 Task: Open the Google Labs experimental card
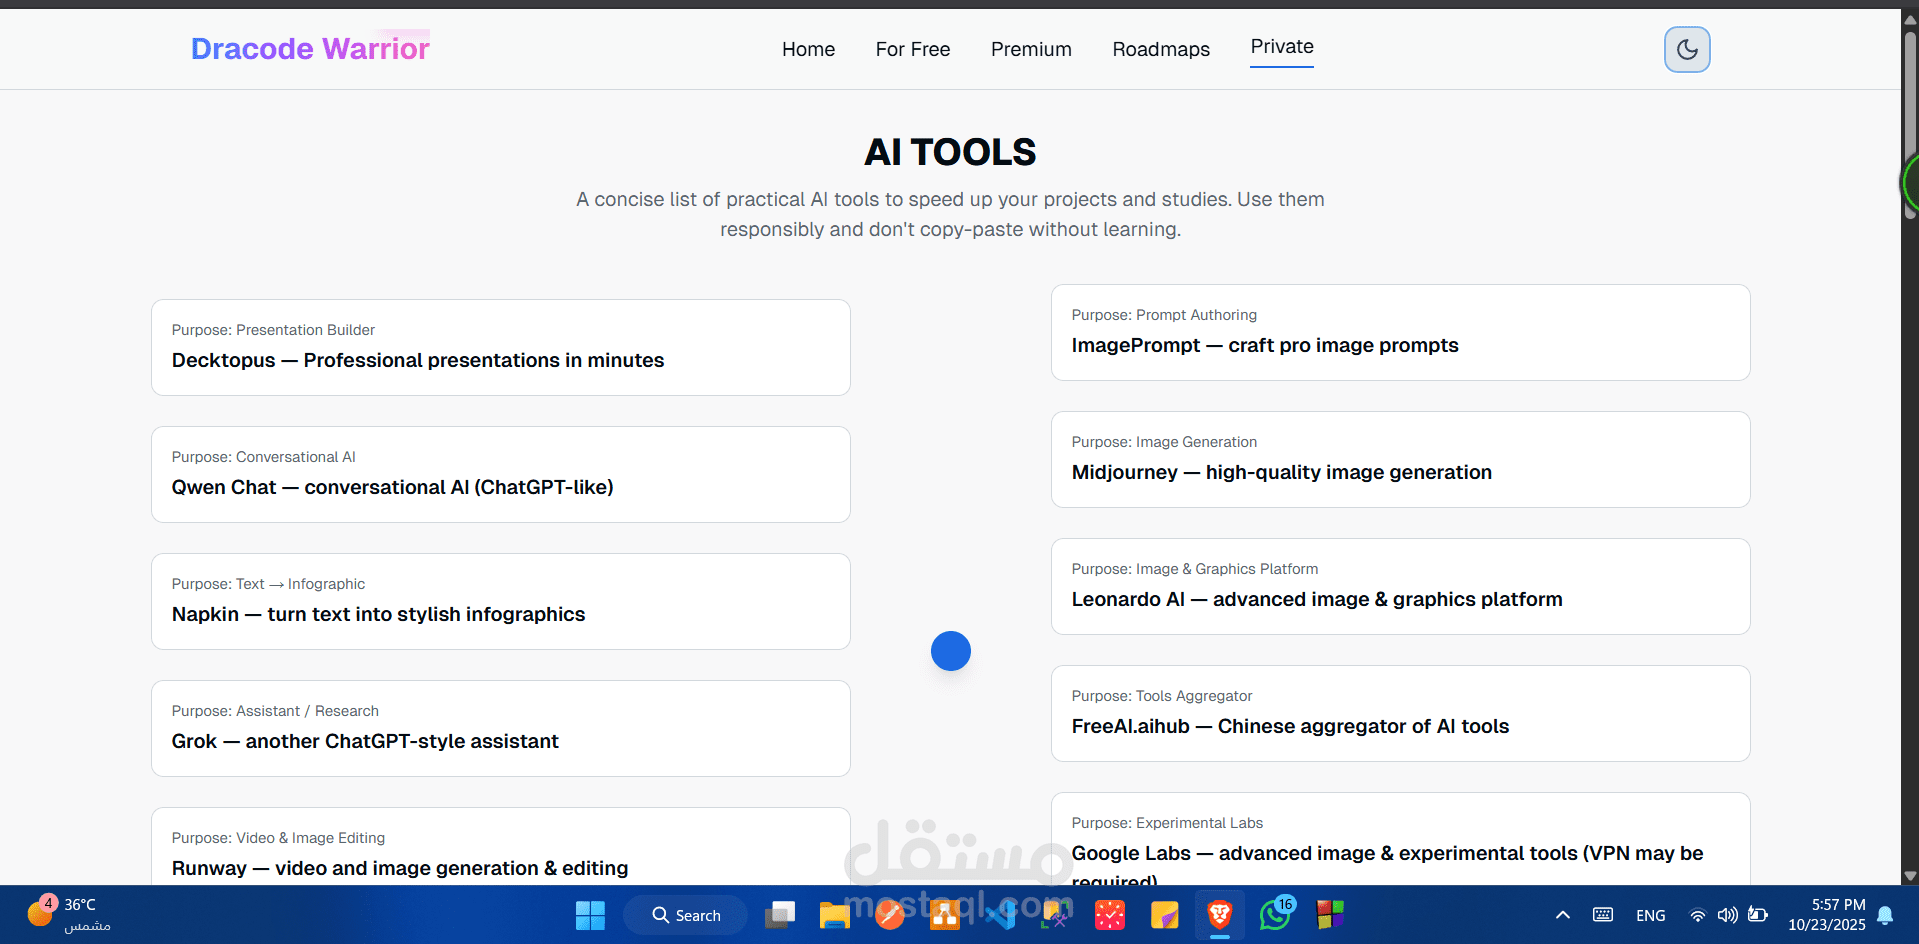click(1401, 839)
